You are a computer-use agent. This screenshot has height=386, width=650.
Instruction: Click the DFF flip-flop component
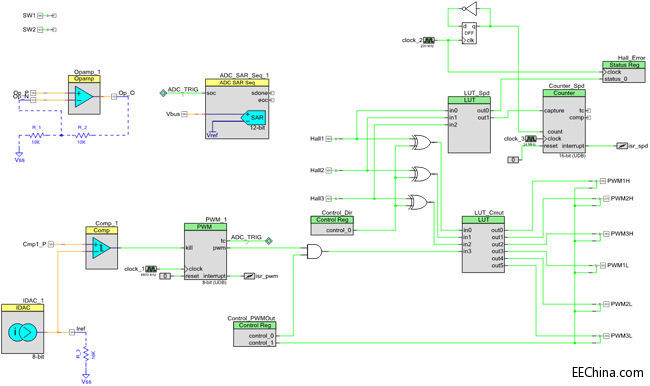click(x=469, y=33)
